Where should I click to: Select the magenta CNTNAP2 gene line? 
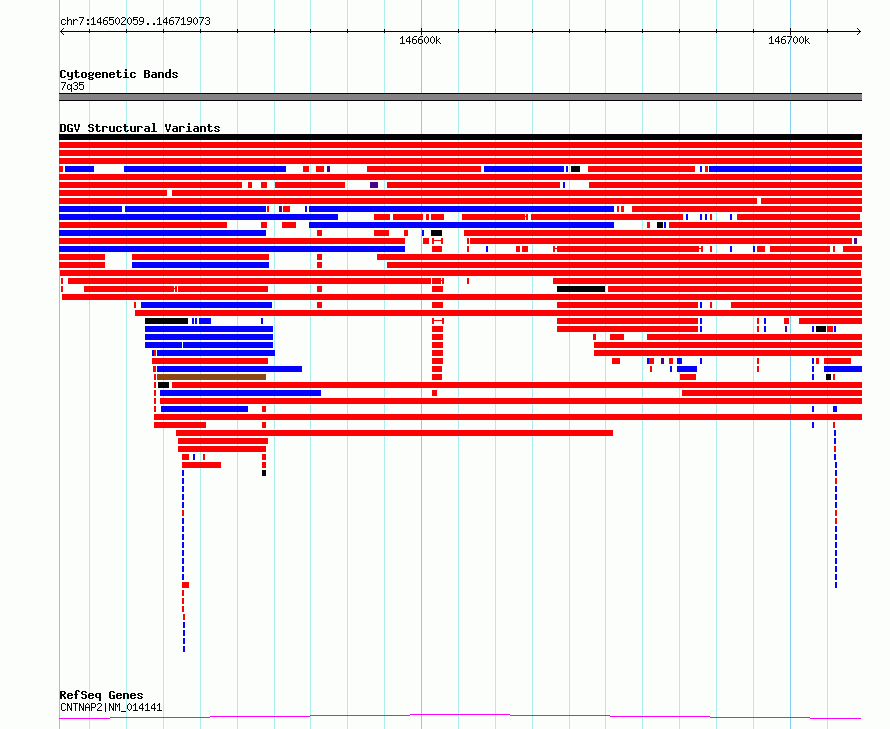pos(460,717)
